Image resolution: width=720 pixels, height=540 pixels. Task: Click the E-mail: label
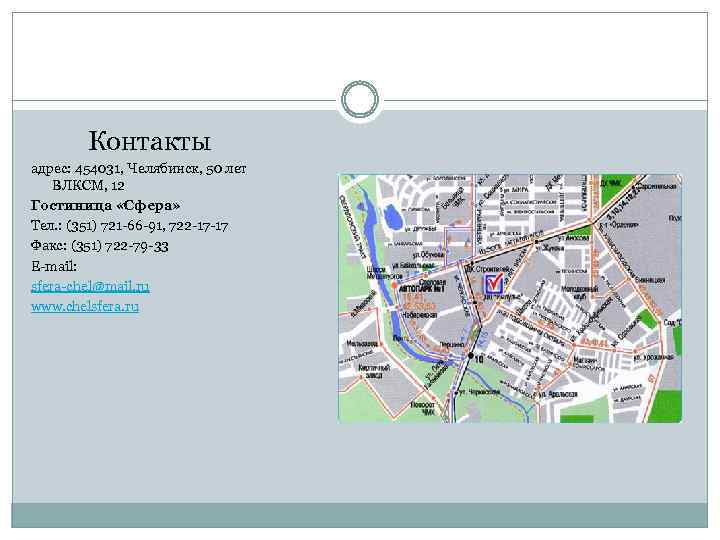(x=54, y=266)
